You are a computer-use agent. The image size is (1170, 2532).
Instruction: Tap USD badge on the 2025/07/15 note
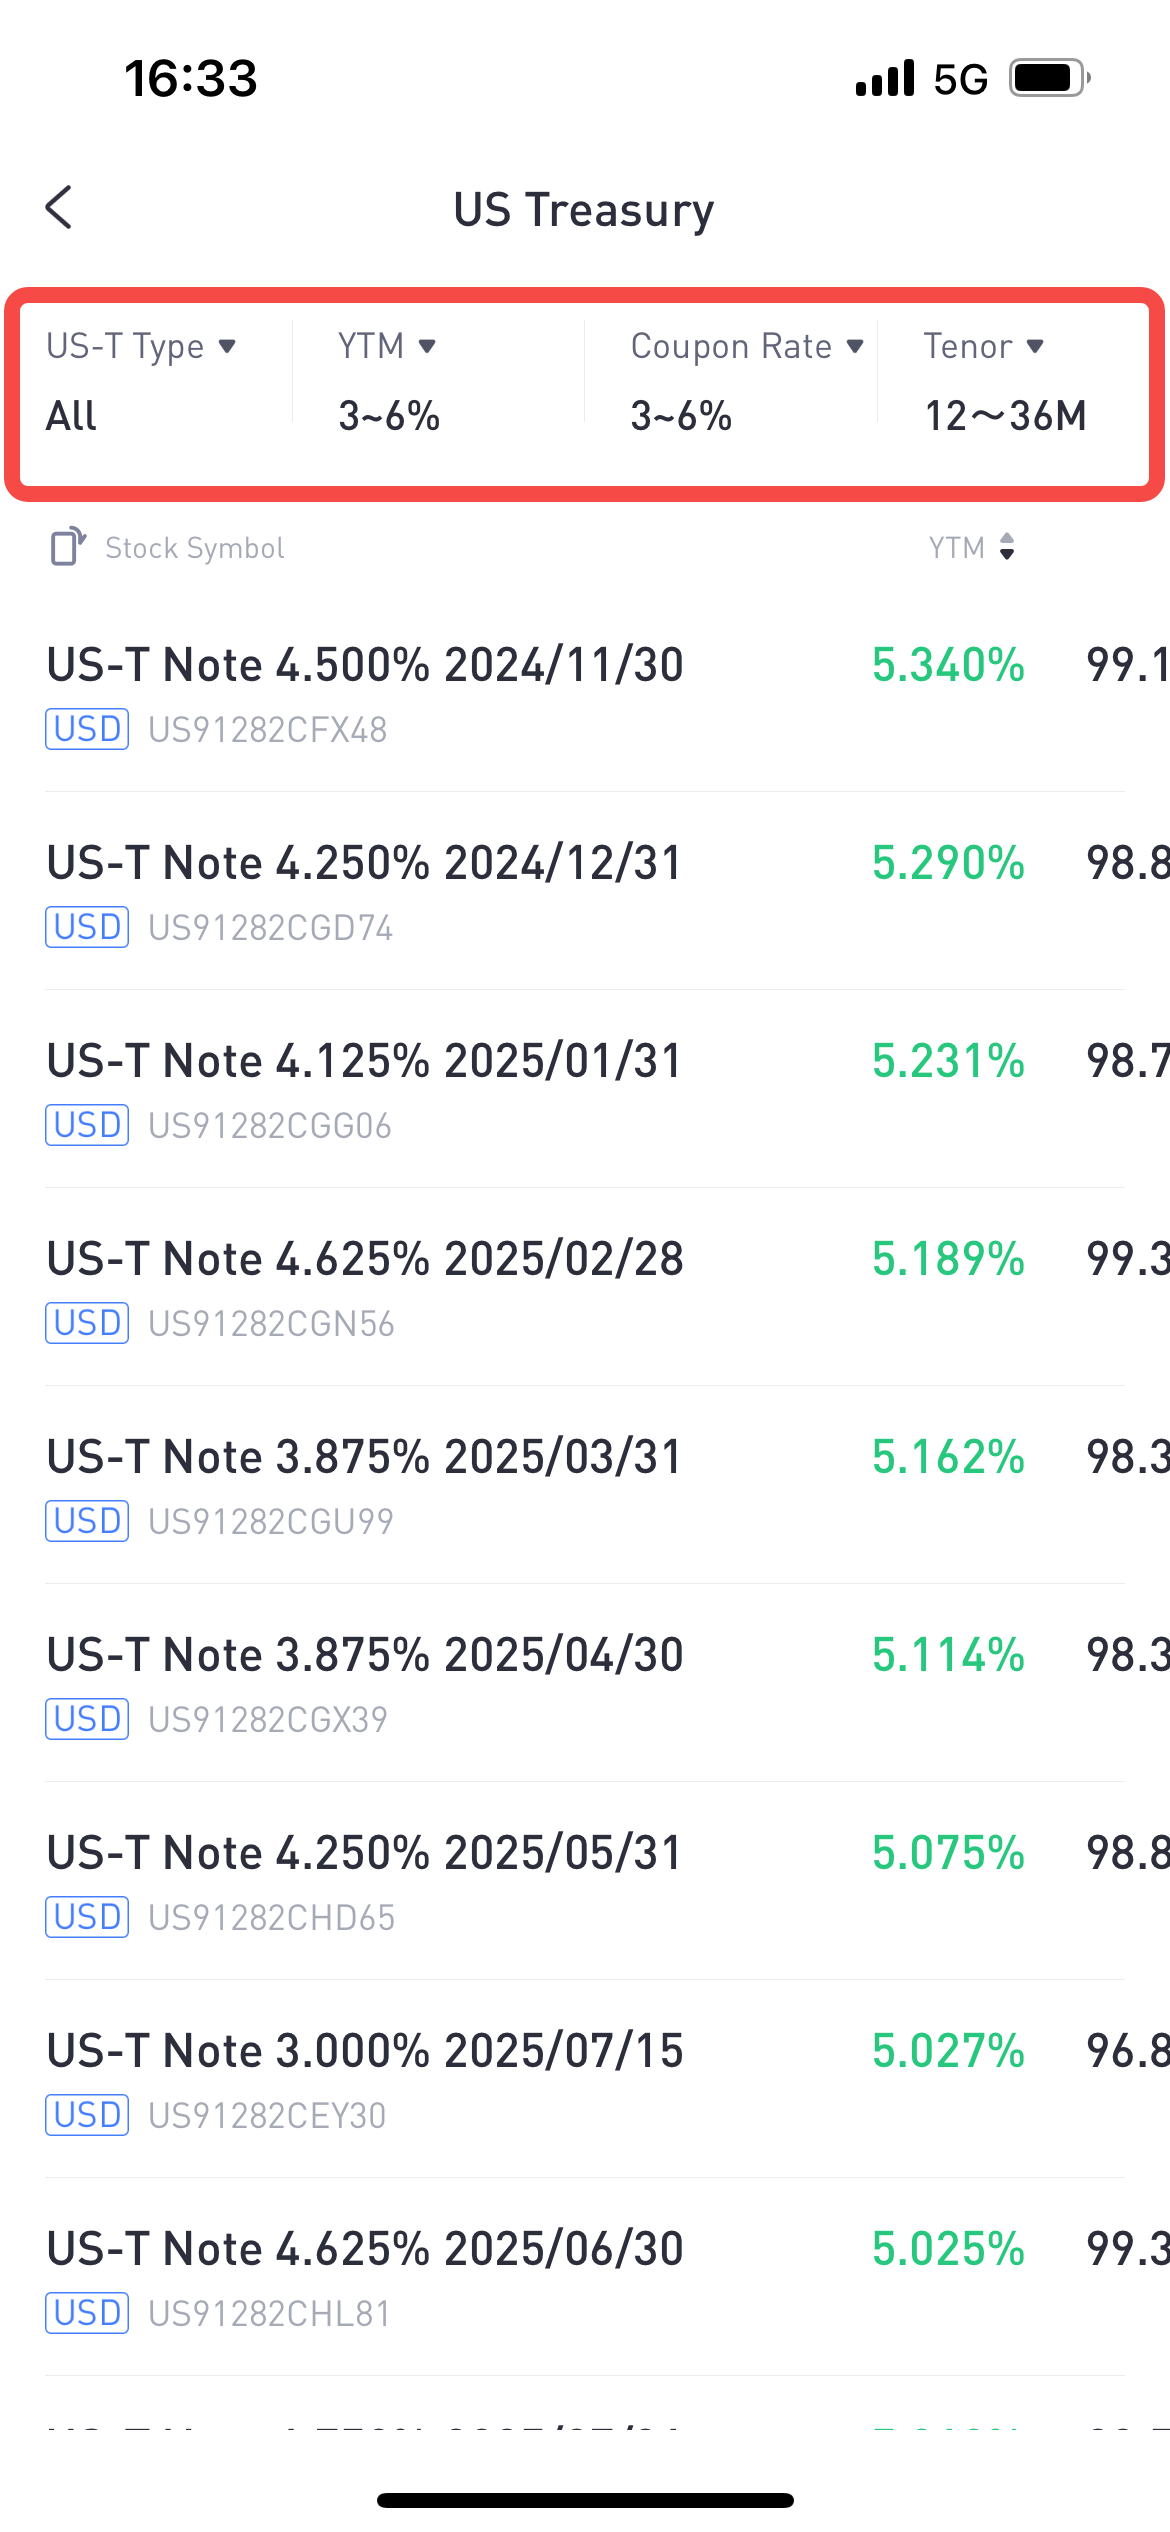[x=87, y=2115]
